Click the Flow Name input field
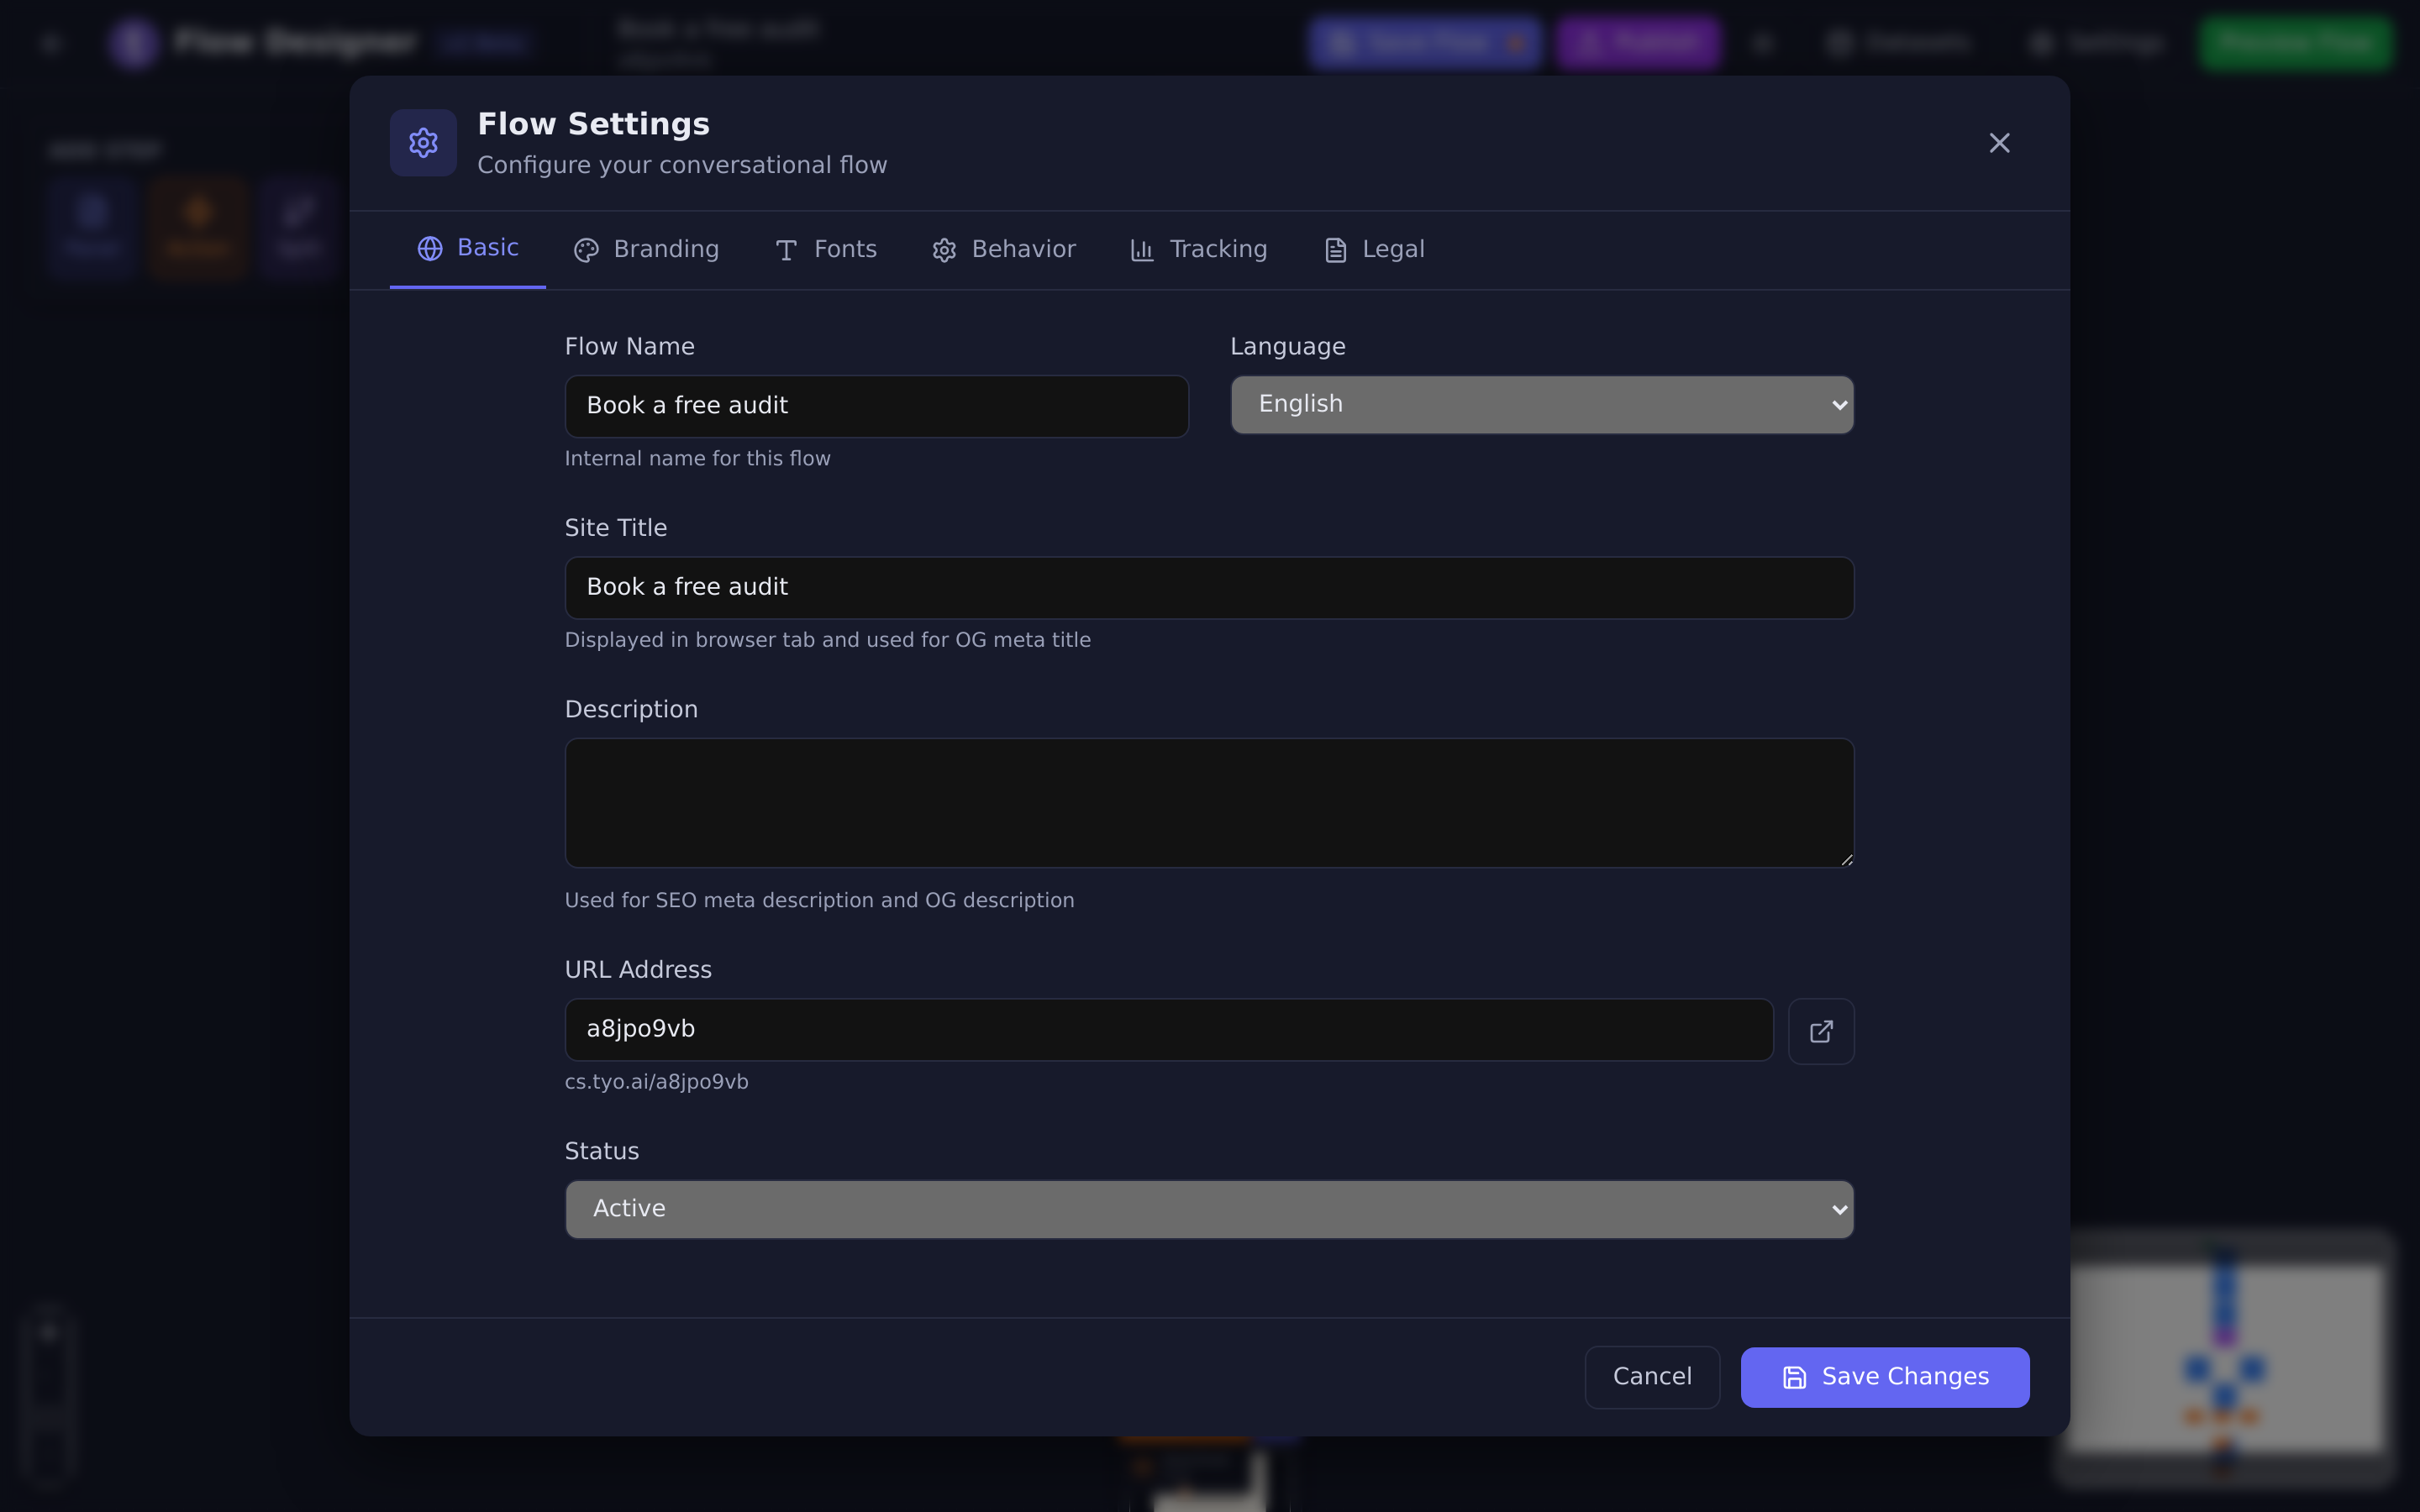2420x1512 pixels. 877,406
